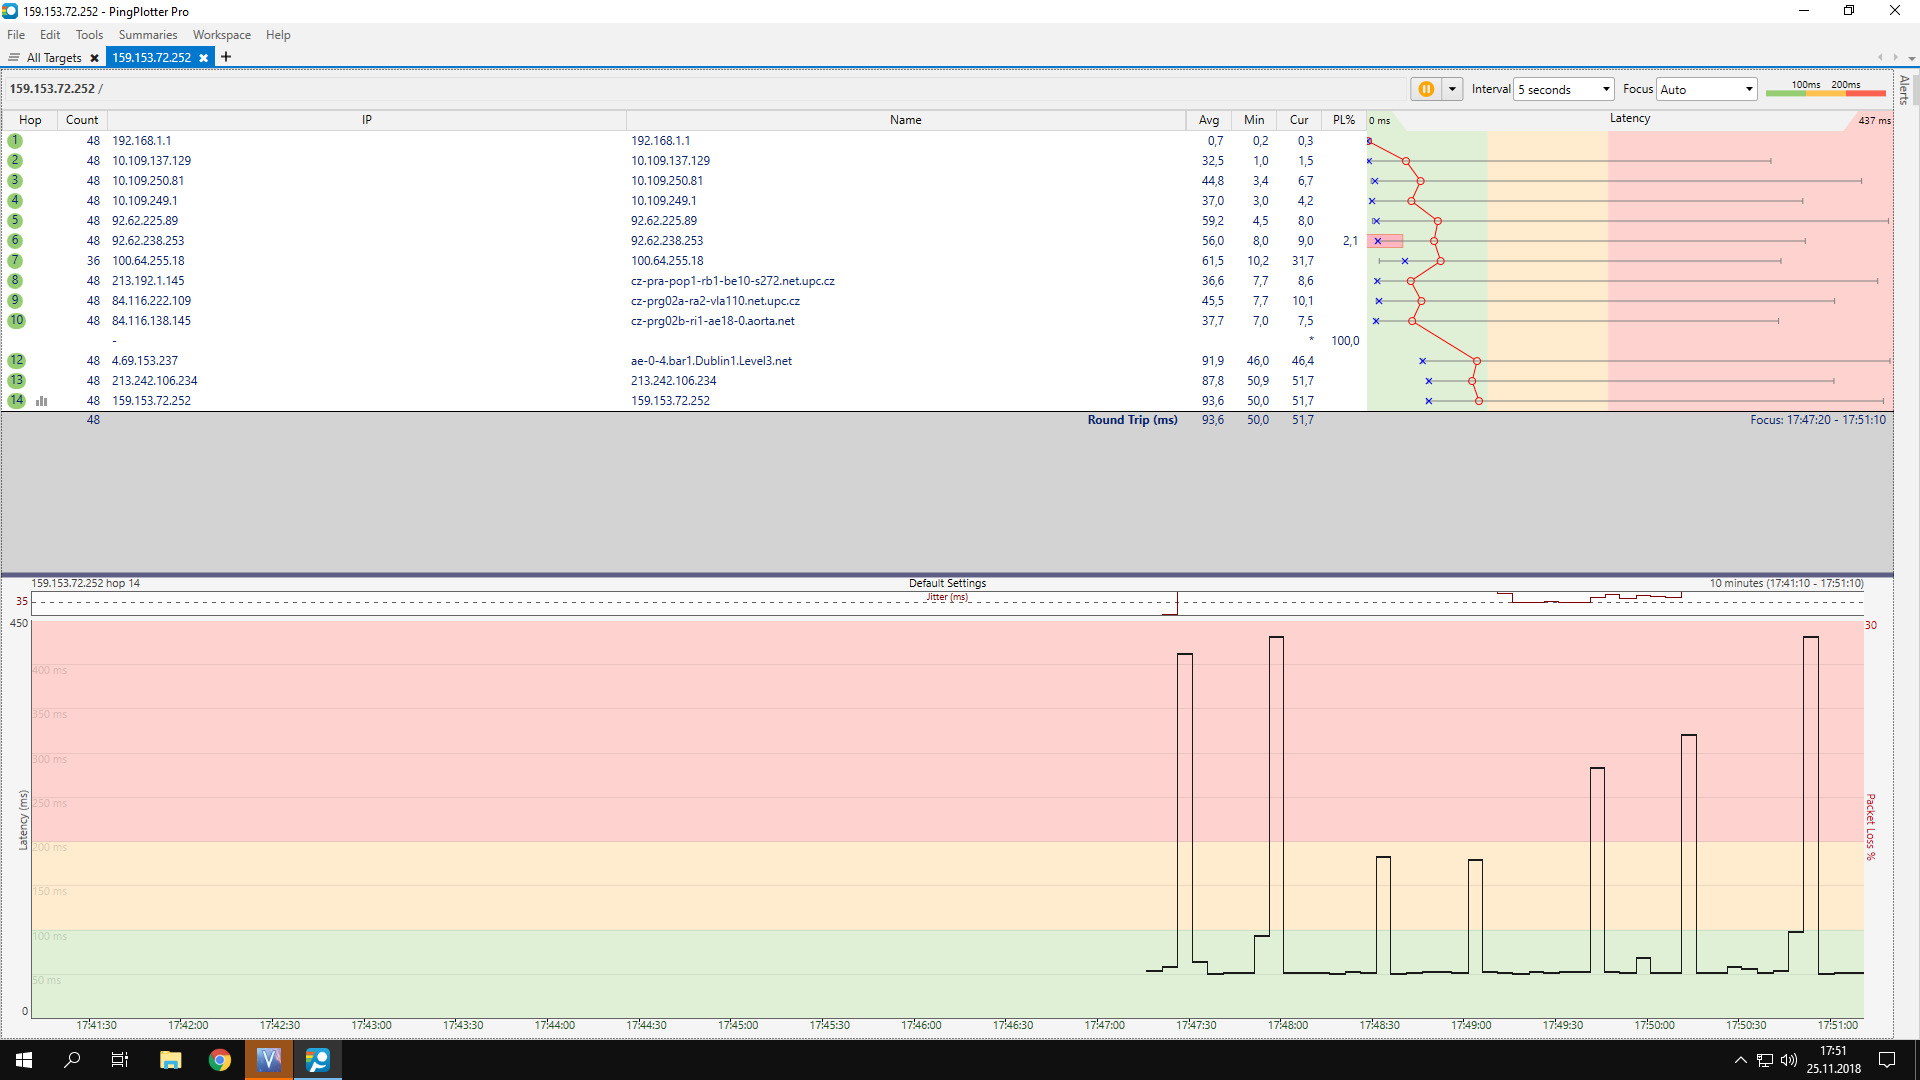This screenshot has width=1920, height=1080.
Task: Open the Workspace menu
Action: click(x=221, y=35)
